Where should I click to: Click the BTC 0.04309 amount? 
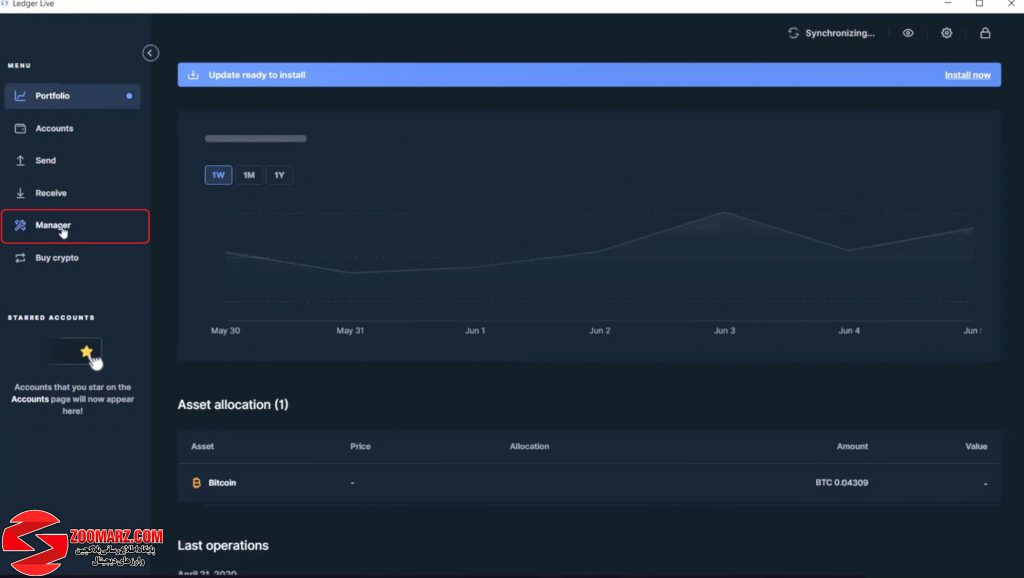(841, 483)
